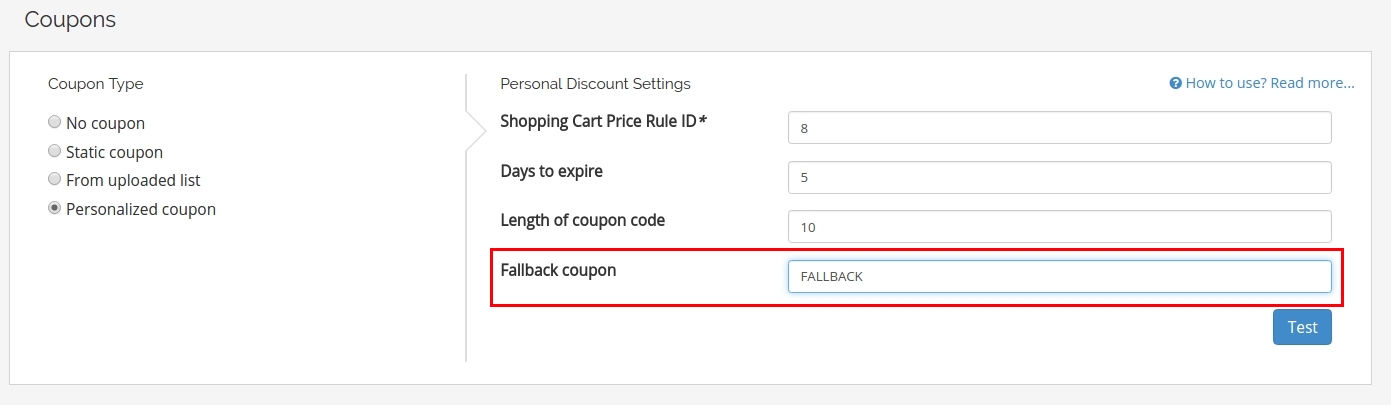
Task: Click the 'Shopping Cart Price Rule ID' label
Action: [x=603, y=121]
